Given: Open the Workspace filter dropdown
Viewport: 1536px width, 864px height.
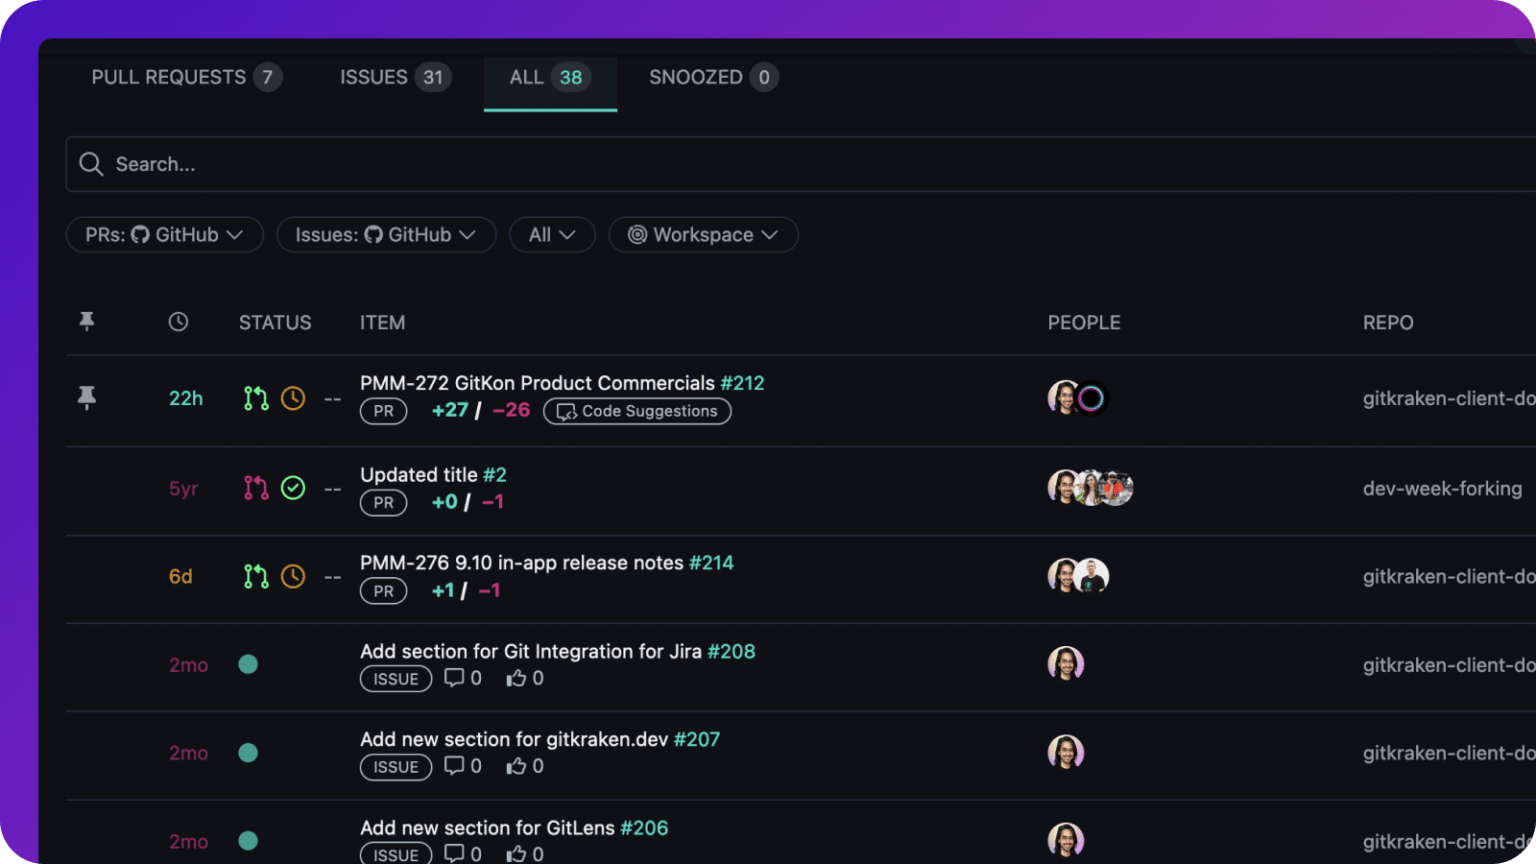Looking at the screenshot, I should point(703,234).
